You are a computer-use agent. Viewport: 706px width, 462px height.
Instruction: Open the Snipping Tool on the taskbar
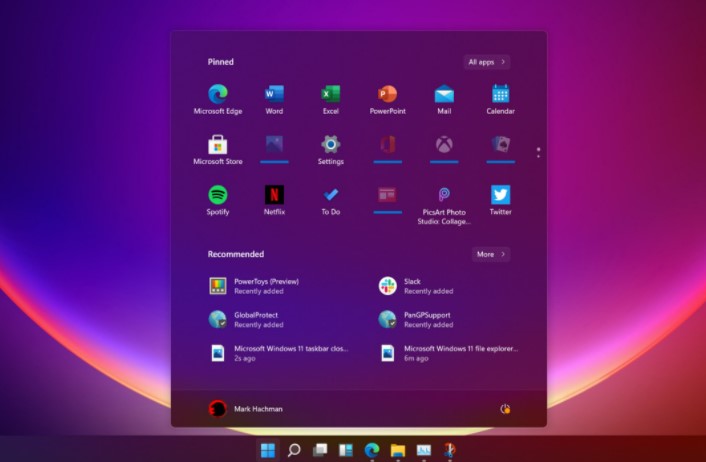pyautogui.click(x=450, y=449)
